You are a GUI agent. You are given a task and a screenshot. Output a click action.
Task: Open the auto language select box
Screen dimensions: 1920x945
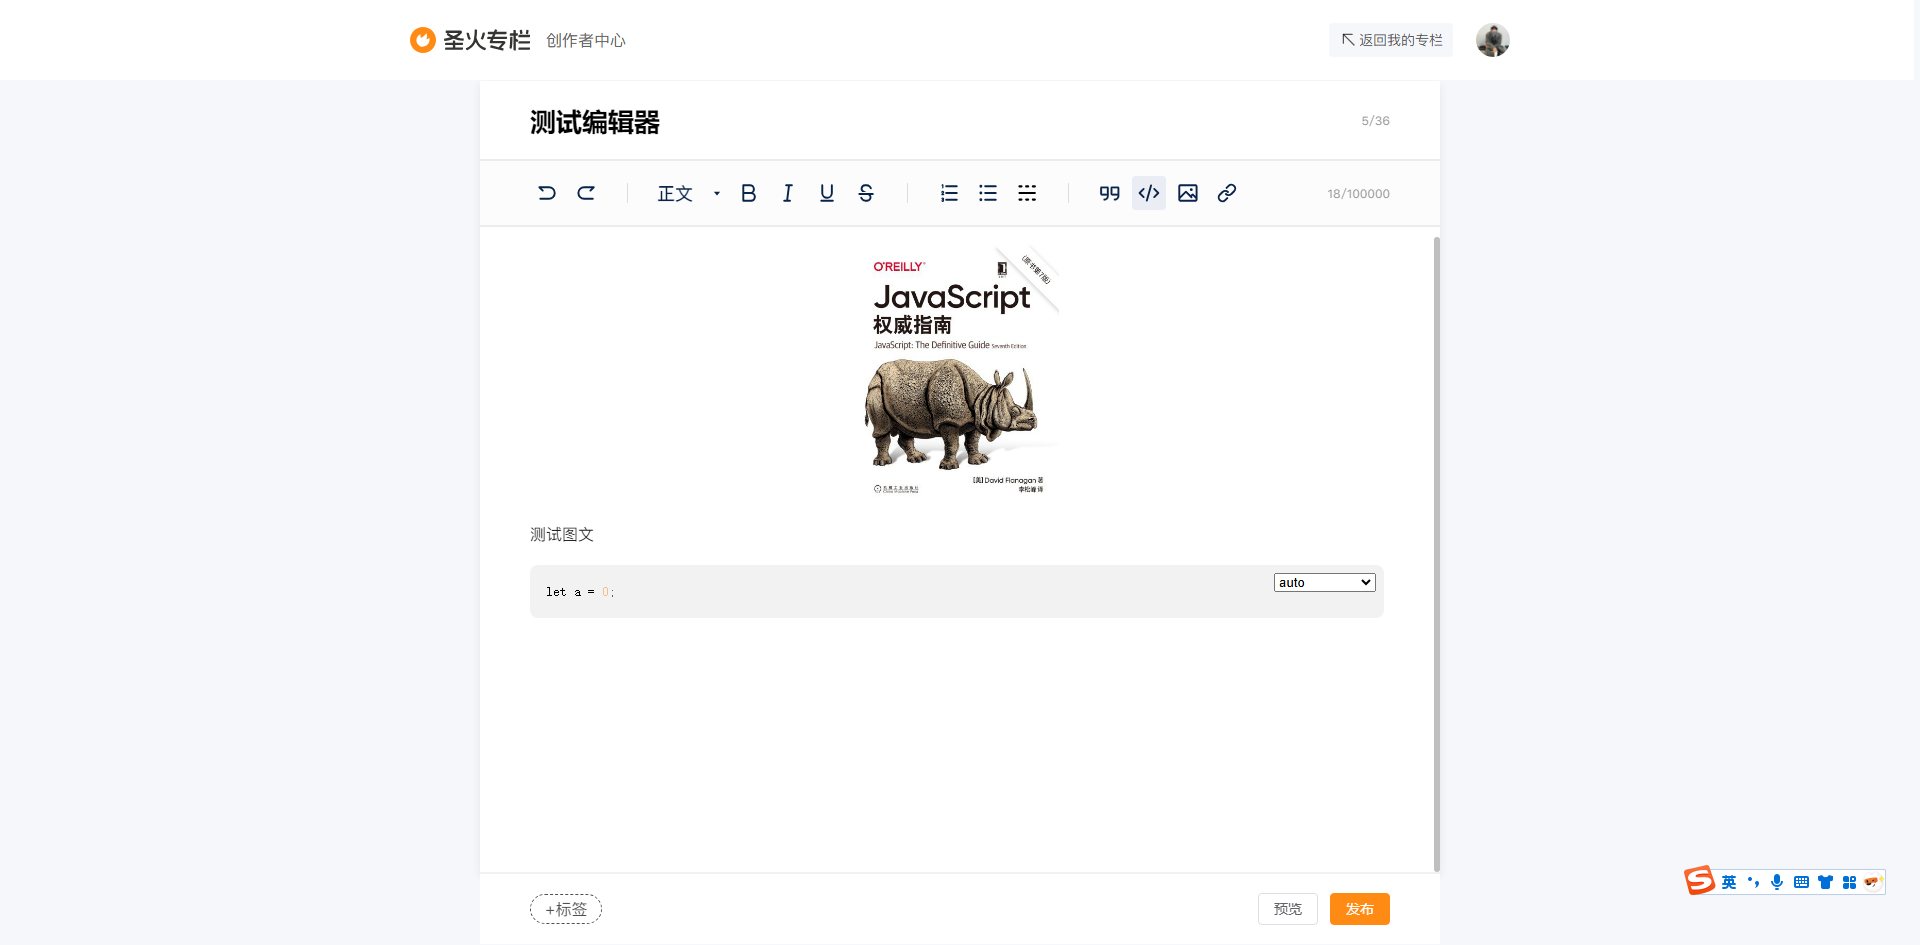click(x=1324, y=582)
